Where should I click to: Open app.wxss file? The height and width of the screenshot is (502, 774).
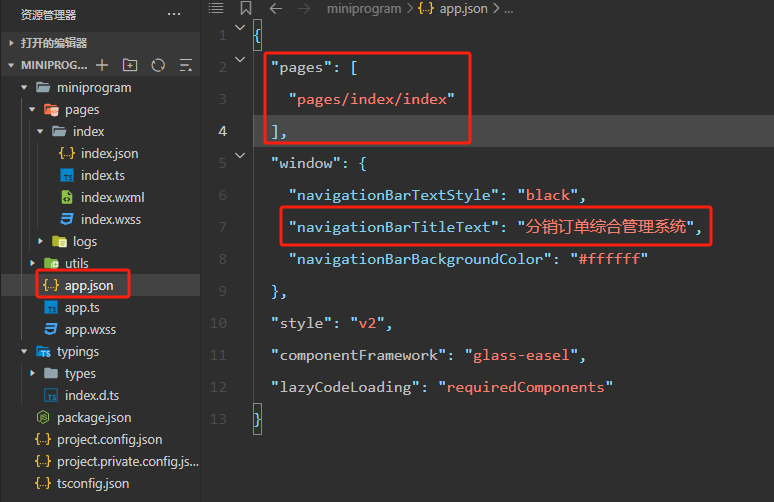(x=90, y=329)
